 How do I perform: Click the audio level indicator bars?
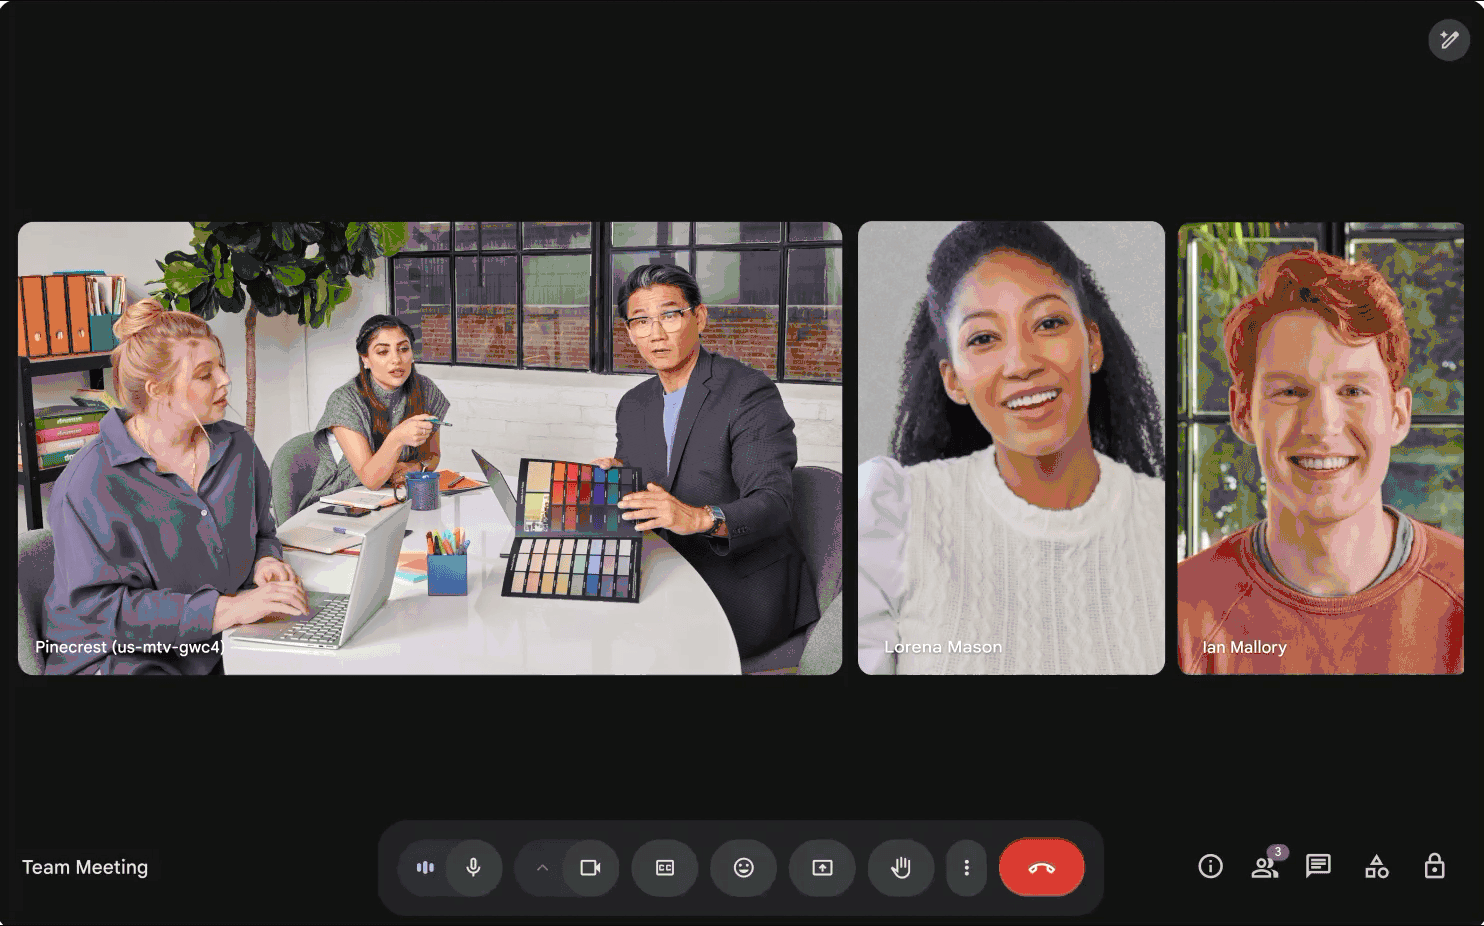tap(425, 867)
